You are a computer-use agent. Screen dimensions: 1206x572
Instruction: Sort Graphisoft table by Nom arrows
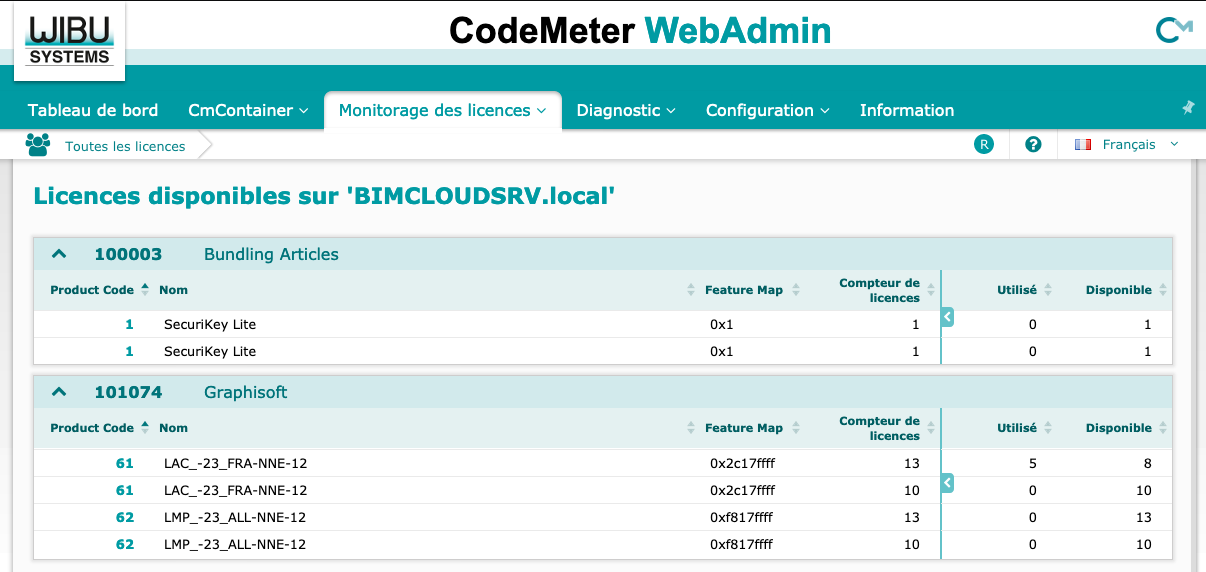click(691, 428)
